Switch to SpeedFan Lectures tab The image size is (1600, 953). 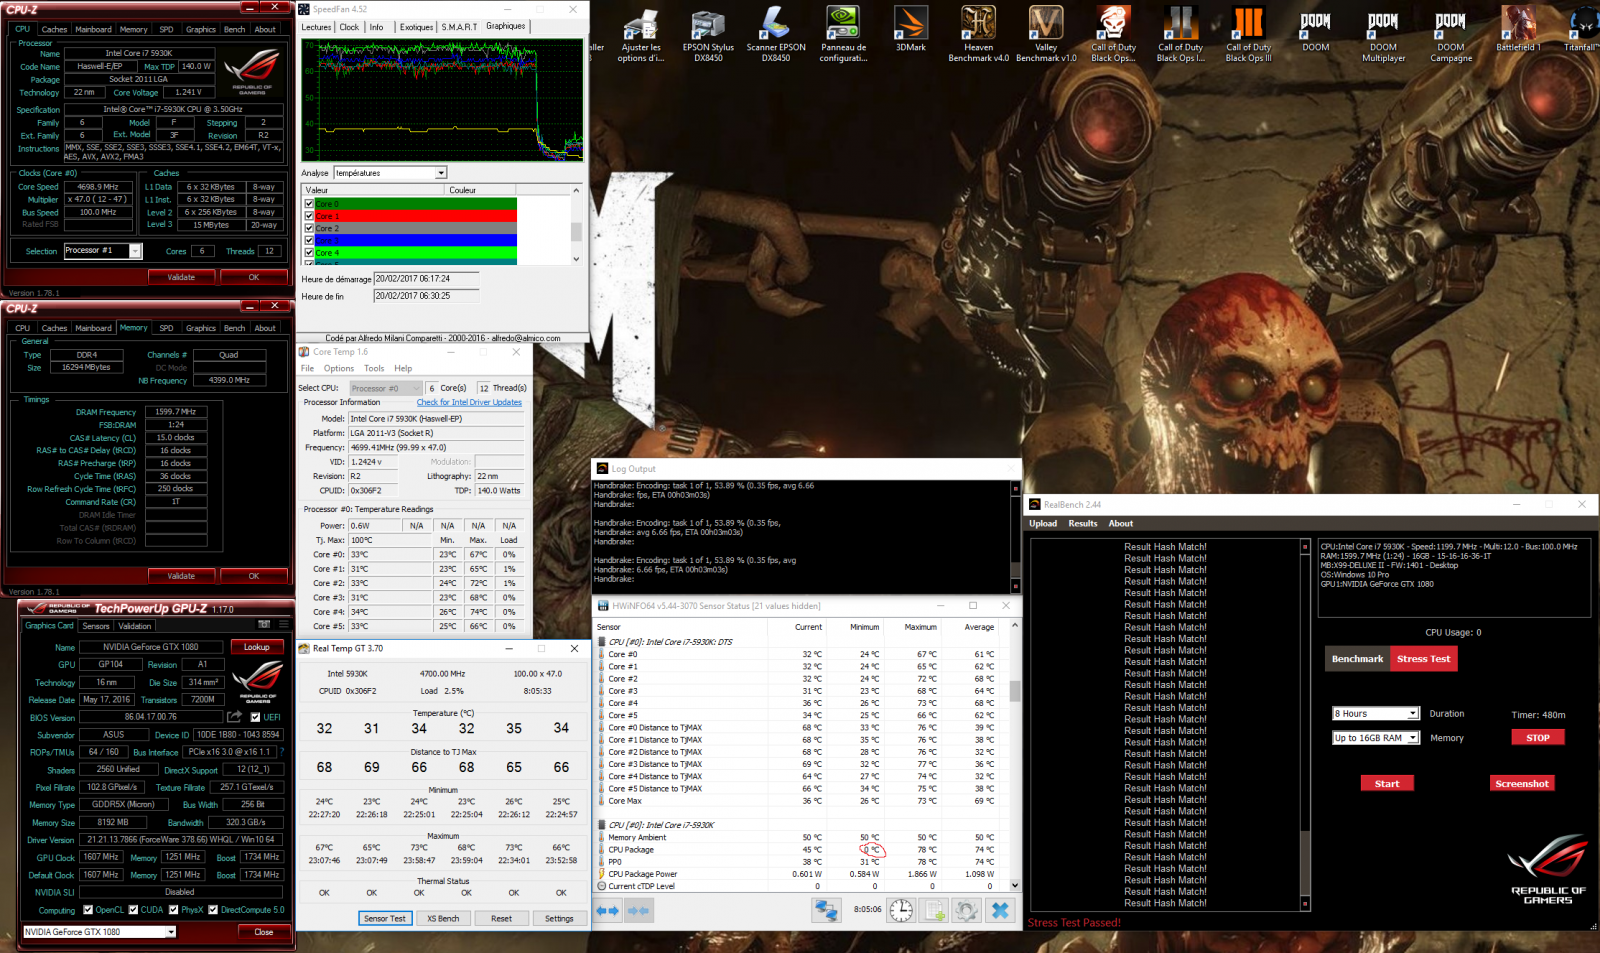(x=316, y=27)
